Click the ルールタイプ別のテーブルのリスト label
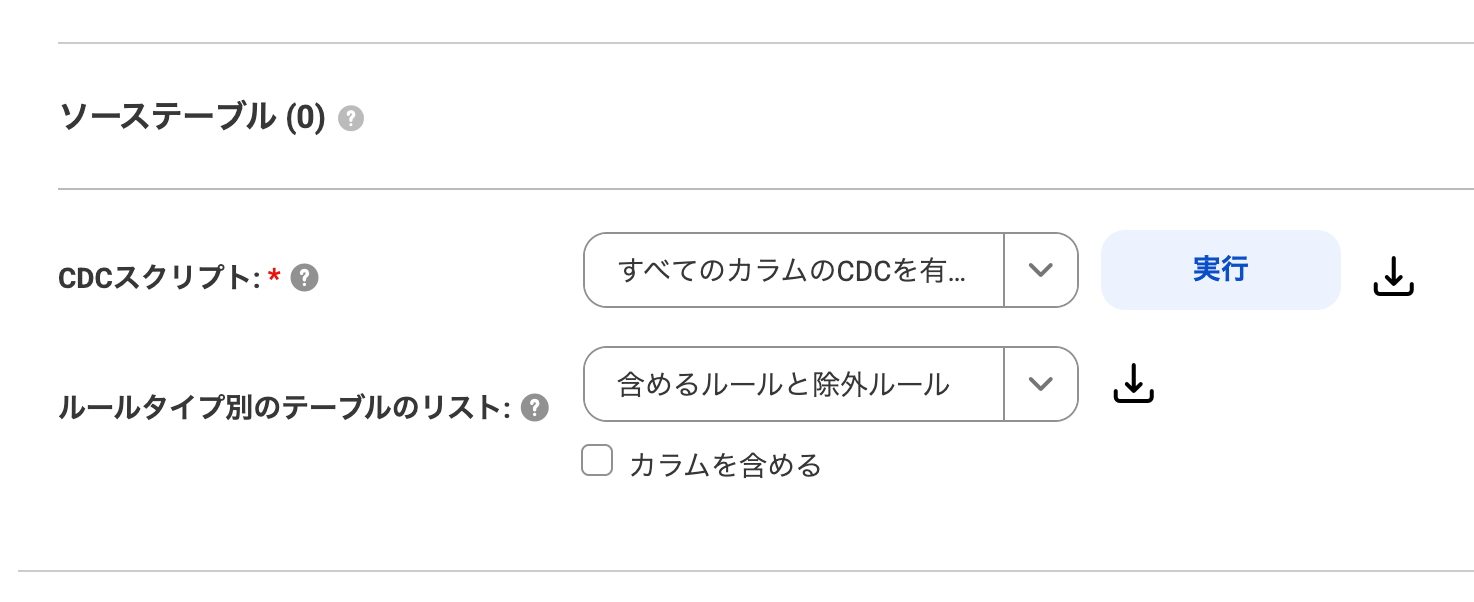 (x=286, y=408)
